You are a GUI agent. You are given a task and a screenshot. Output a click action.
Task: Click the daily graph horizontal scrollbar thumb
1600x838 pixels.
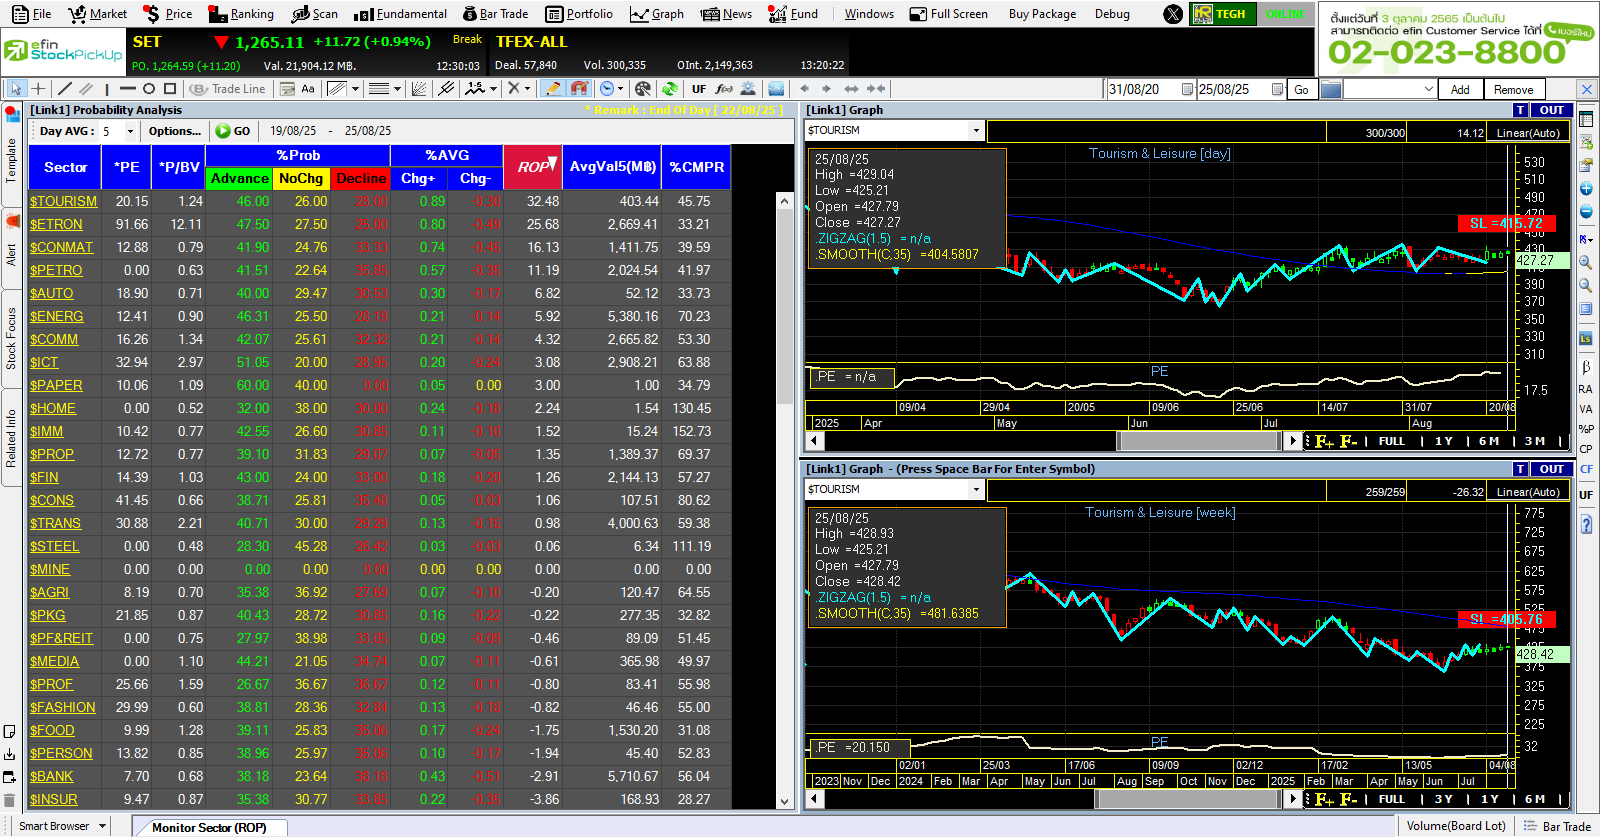pyautogui.click(x=1200, y=441)
